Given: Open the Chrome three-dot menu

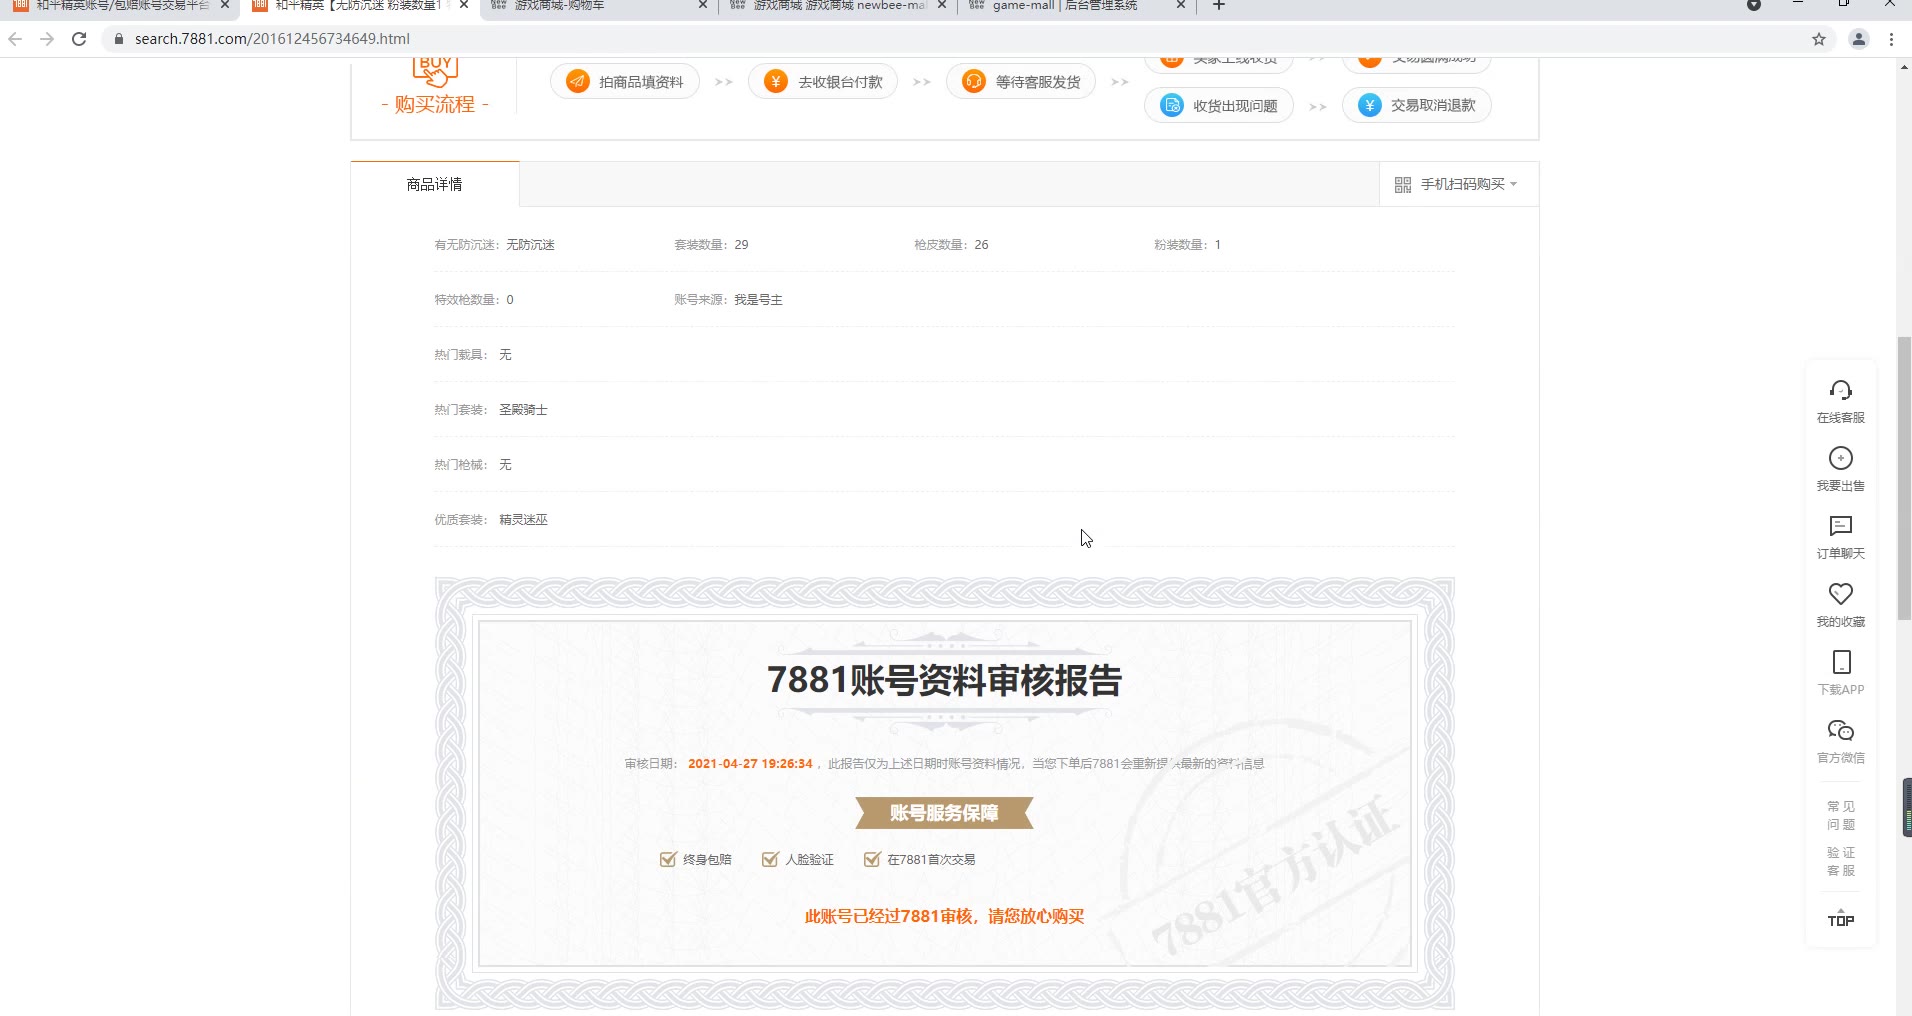Looking at the screenshot, I should (1891, 39).
